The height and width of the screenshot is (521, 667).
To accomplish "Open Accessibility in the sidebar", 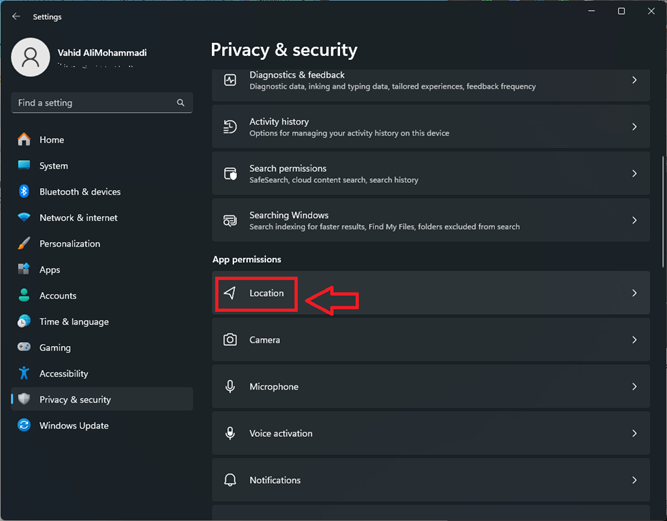I will (102, 373).
